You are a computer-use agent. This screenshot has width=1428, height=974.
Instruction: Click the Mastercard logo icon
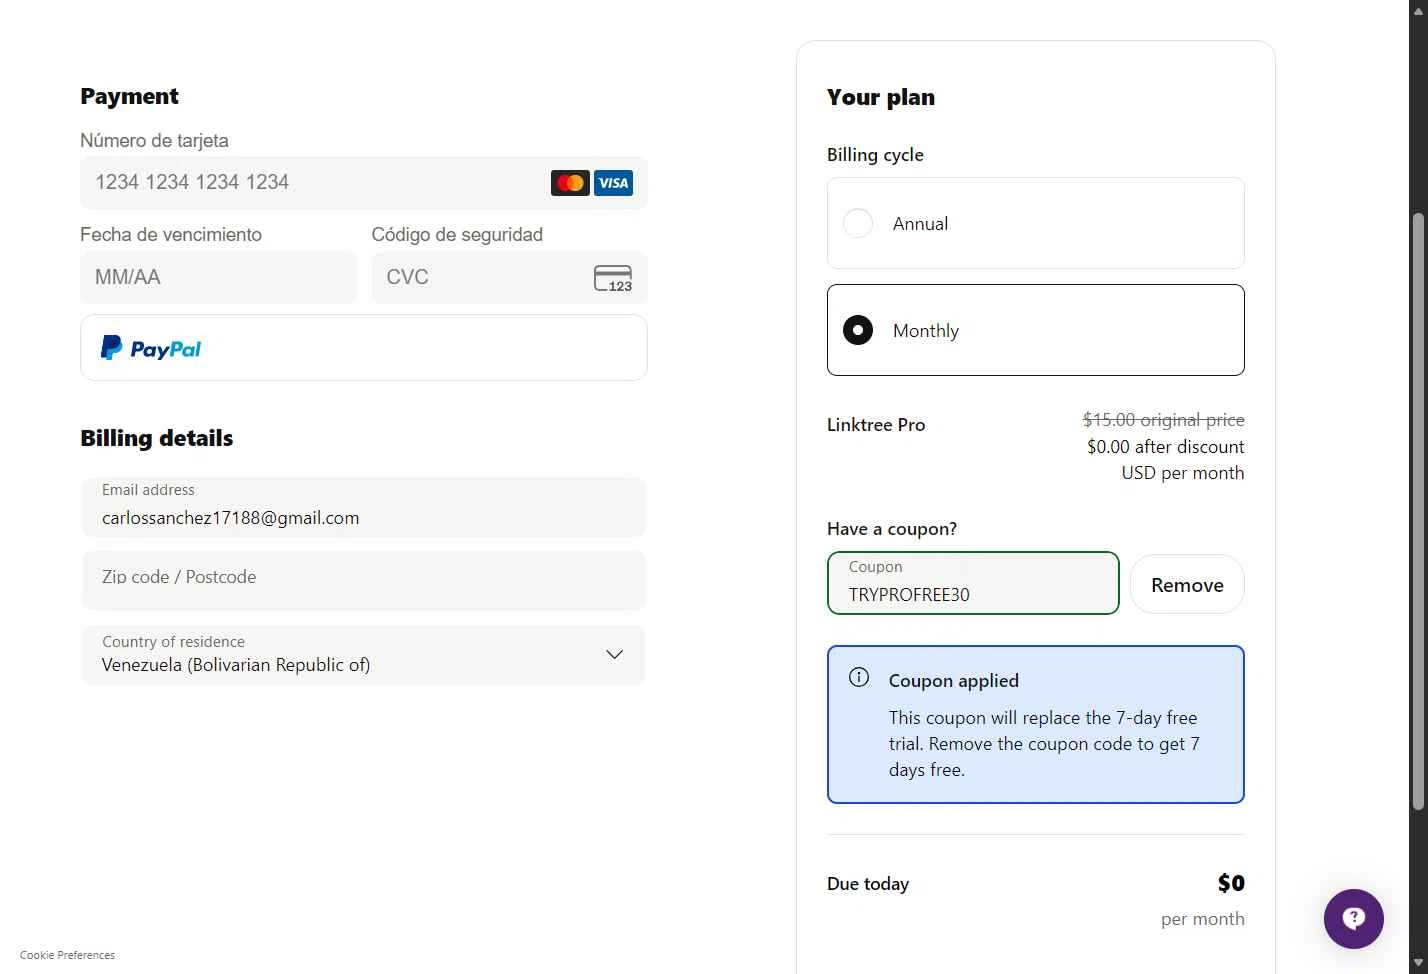pos(570,183)
